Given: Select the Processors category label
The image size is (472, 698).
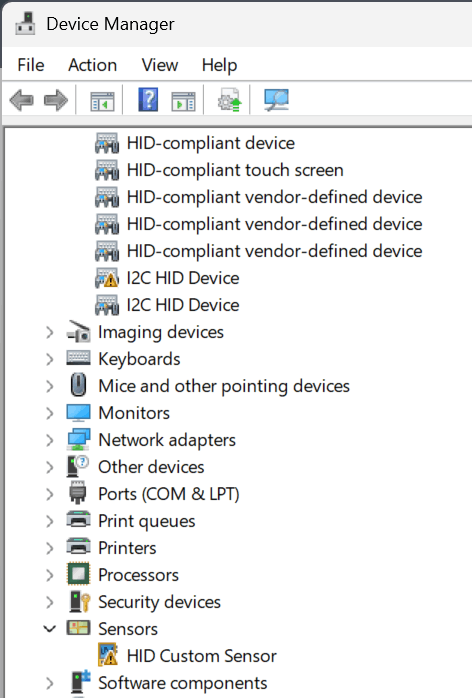Looking at the screenshot, I should point(138,575).
